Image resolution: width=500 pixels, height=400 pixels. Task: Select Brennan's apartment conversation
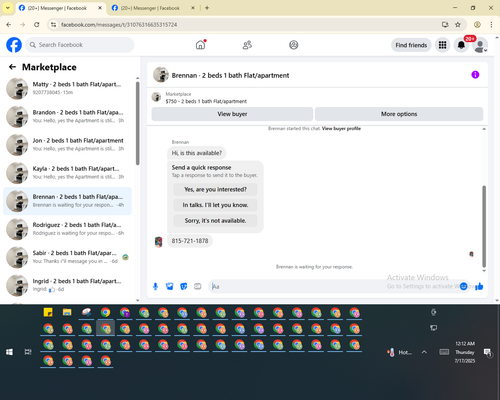click(x=68, y=201)
